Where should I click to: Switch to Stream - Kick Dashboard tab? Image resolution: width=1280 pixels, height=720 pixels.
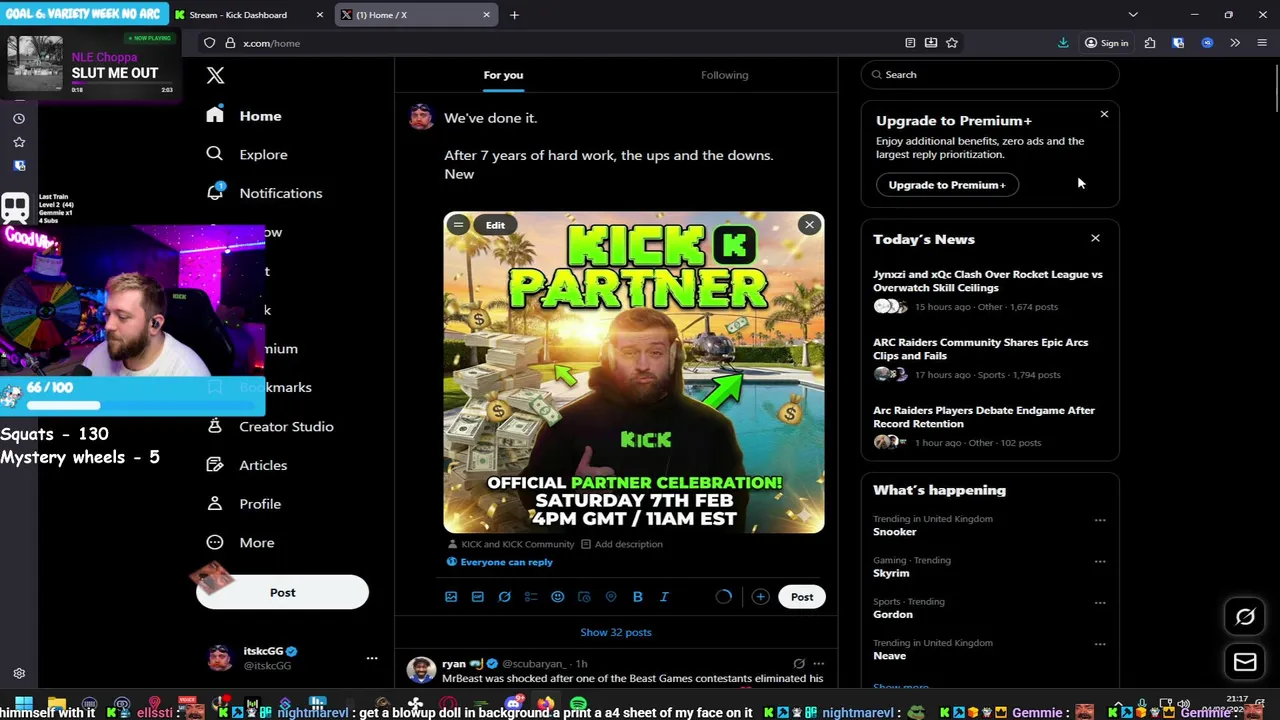250,15
